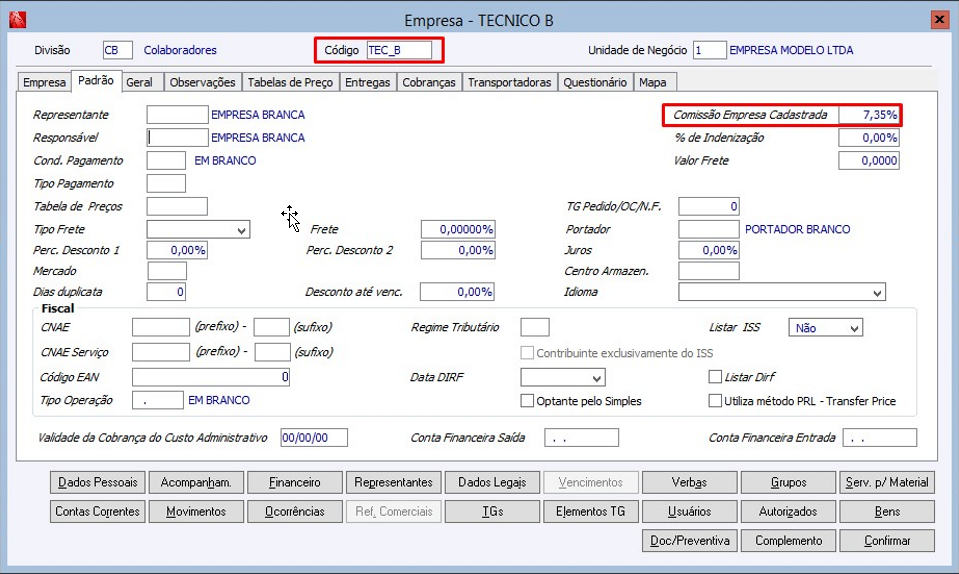Open the Usuários button

pyautogui.click(x=690, y=512)
